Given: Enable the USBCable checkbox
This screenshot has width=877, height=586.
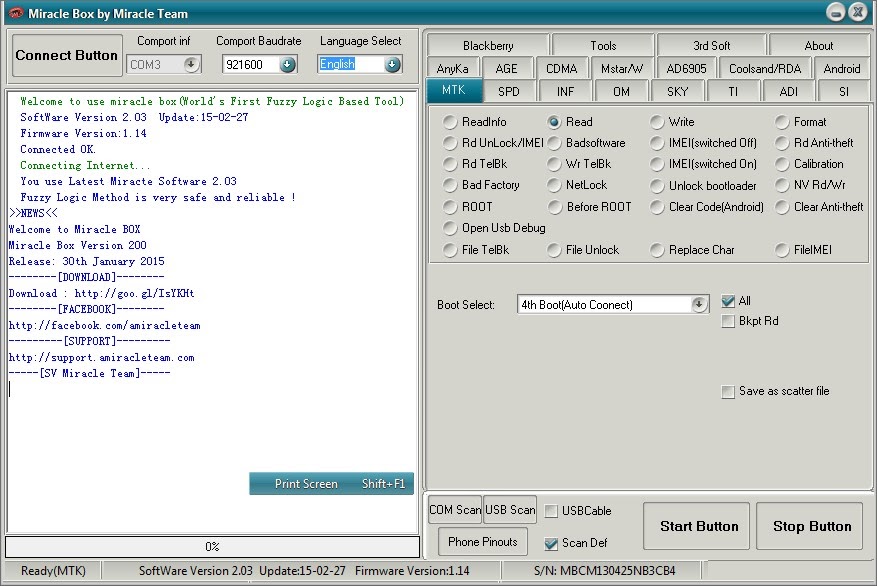Looking at the screenshot, I should click(551, 511).
